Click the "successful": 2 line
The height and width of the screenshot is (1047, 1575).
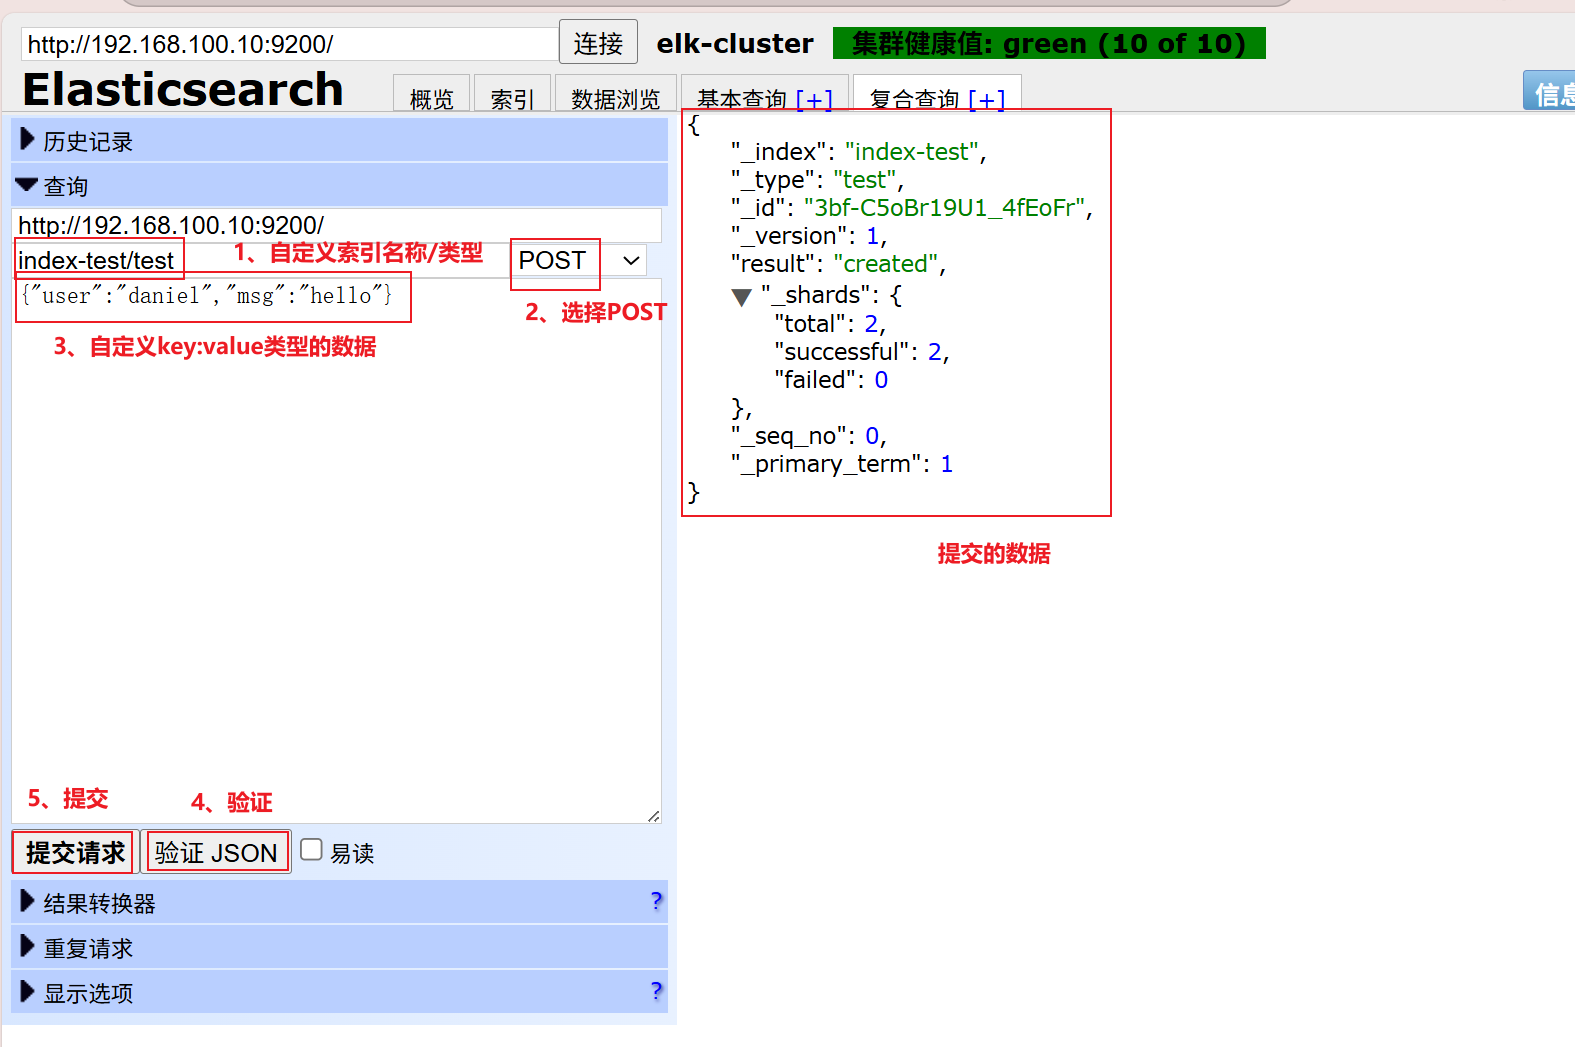click(x=861, y=351)
